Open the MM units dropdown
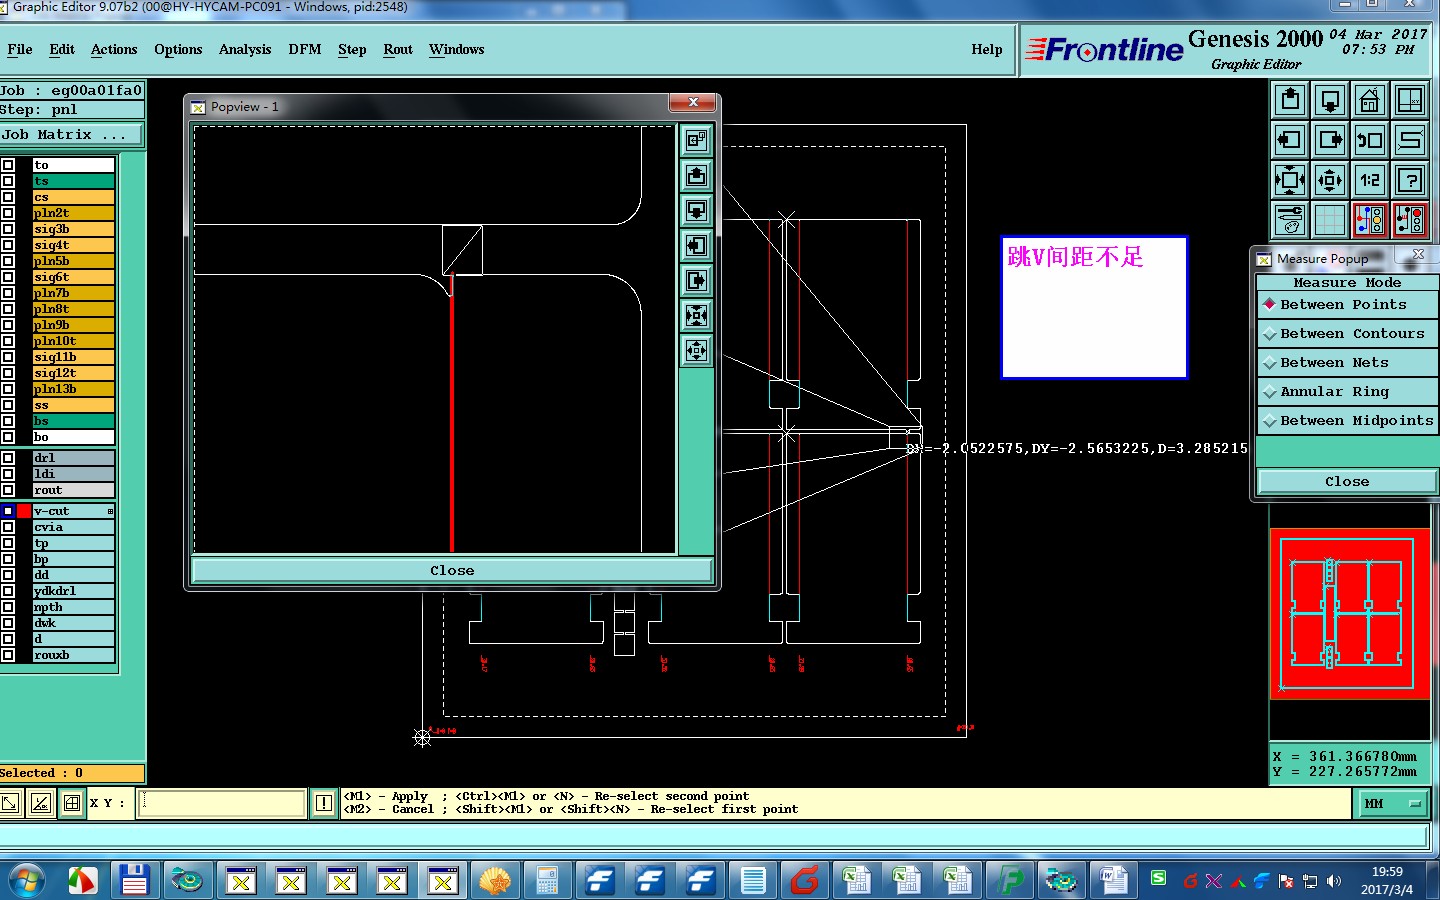The width and height of the screenshot is (1440, 900). pyautogui.click(x=1391, y=803)
